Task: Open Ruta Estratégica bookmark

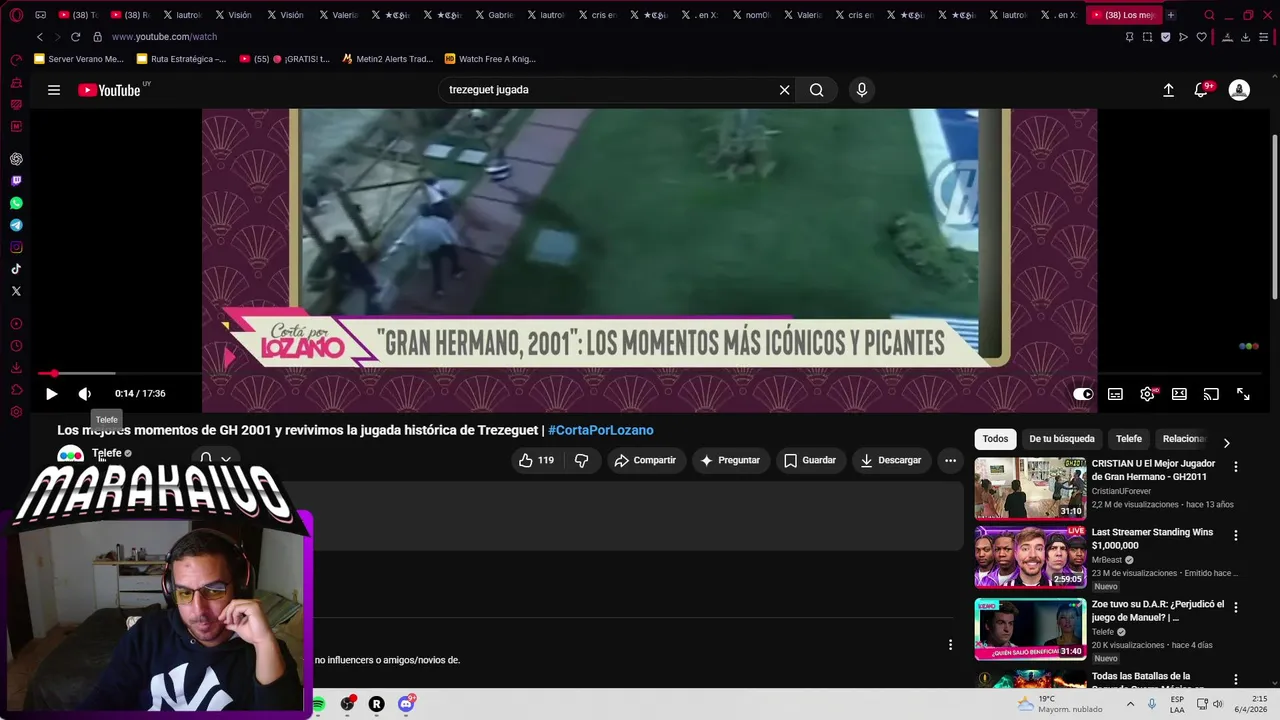Action: click(181, 59)
